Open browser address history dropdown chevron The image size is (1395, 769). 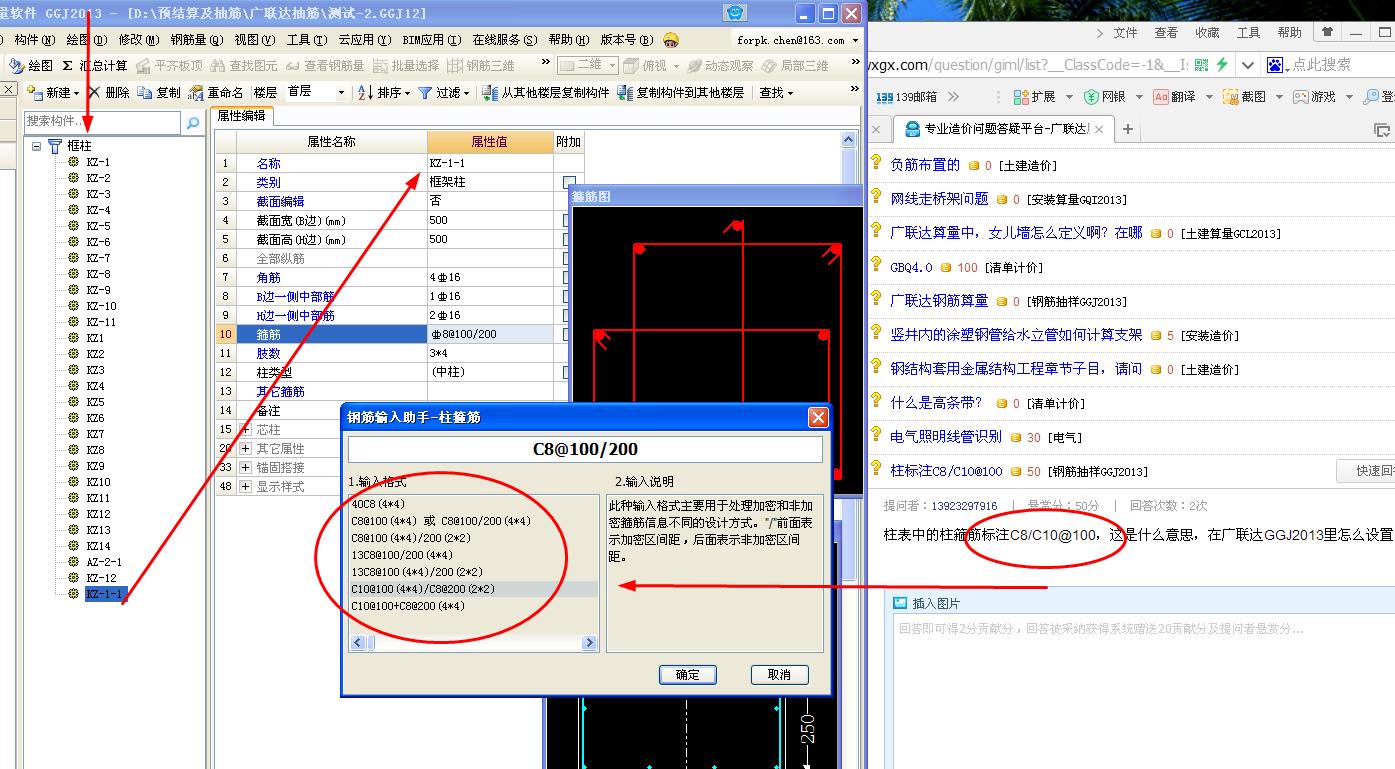[x=1248, y=65]
